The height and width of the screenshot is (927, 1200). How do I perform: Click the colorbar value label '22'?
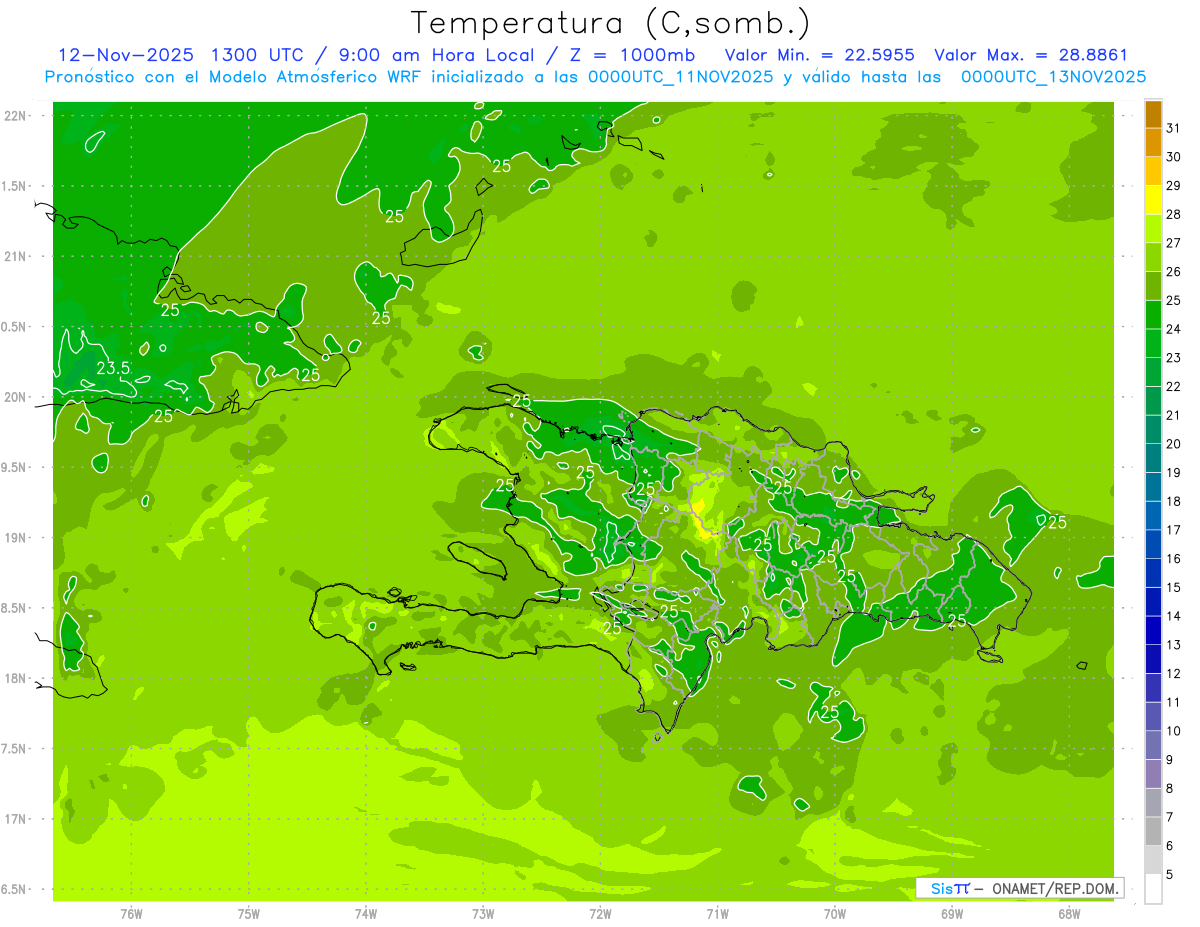click(x=1173, y=386)
